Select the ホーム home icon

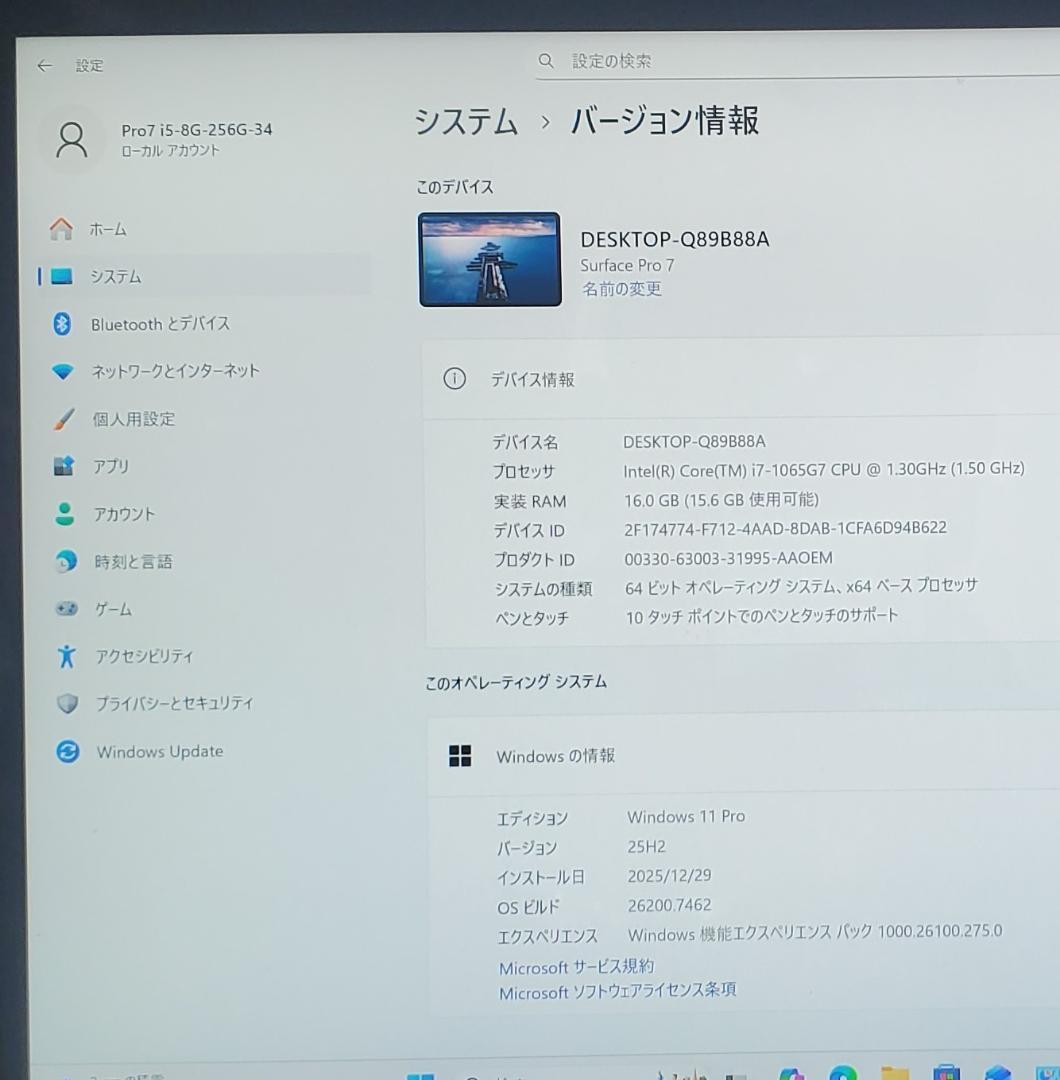pos(63,229)
